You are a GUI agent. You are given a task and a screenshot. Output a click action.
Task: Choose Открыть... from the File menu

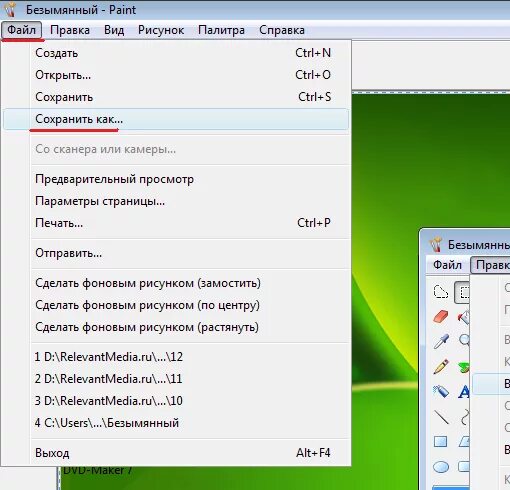pos(176,75)
